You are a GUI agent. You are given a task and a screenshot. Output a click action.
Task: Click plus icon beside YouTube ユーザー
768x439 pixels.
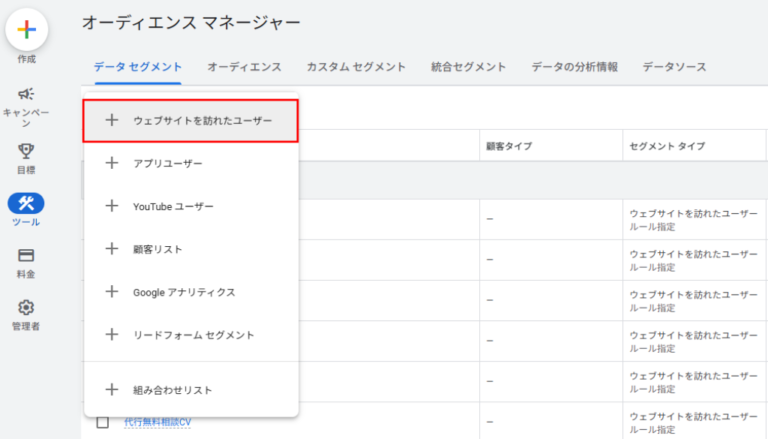[112, 206]
